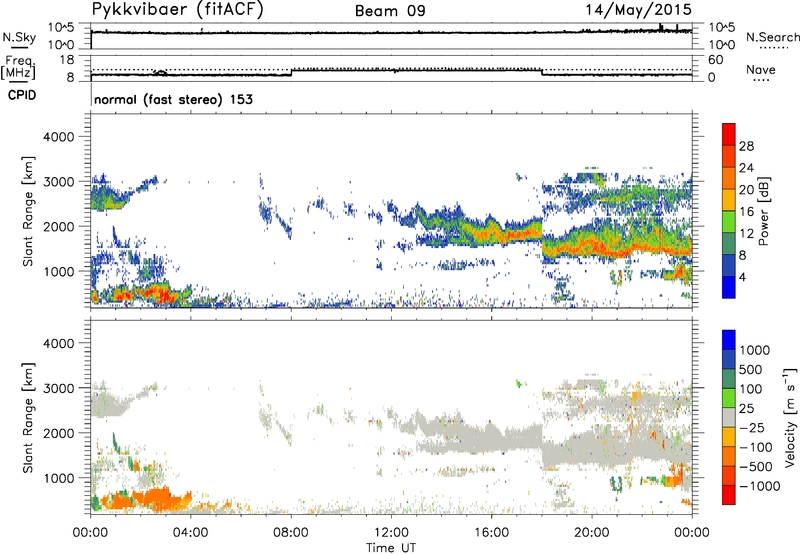Click the frequency step at 08:00
800x554 pixels.
click(x=291, y=72)
